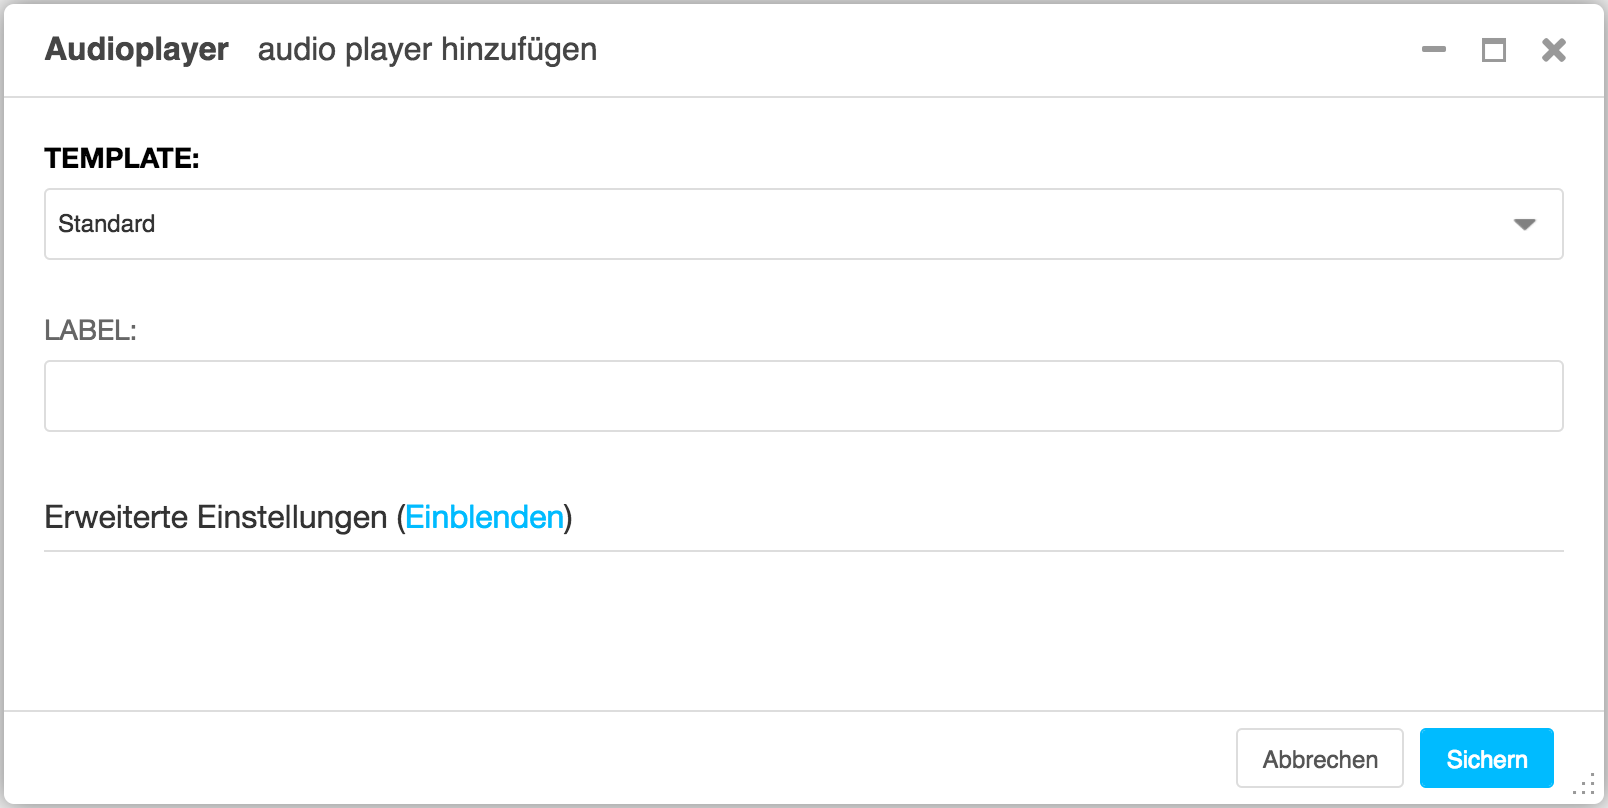Minimize the Audioplayer dialog
This screenshot has height=808, width=1608.
(1434, 49)
